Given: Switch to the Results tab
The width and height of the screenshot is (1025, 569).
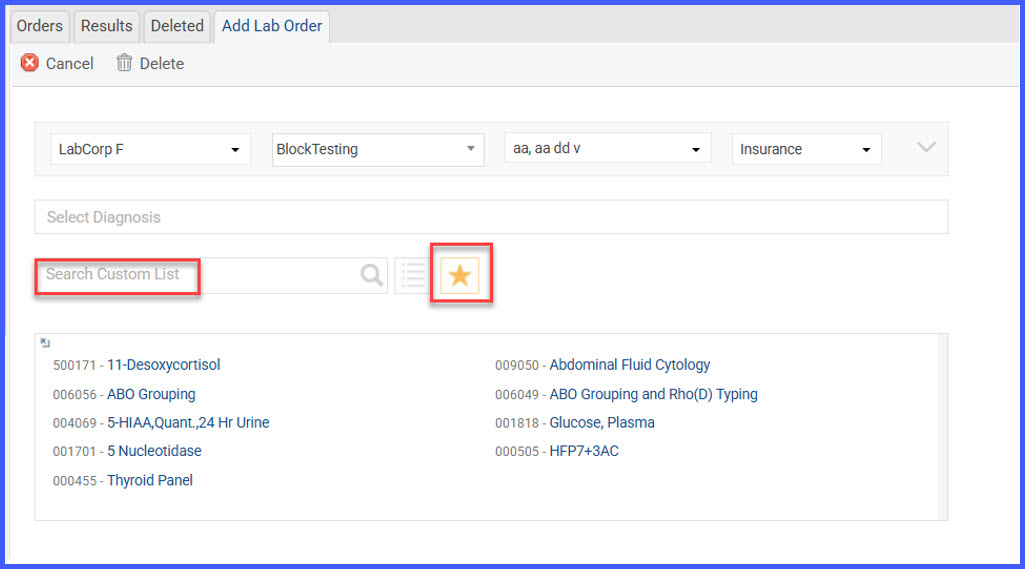Looking at the screenshot, I should [x=107, y=26].
